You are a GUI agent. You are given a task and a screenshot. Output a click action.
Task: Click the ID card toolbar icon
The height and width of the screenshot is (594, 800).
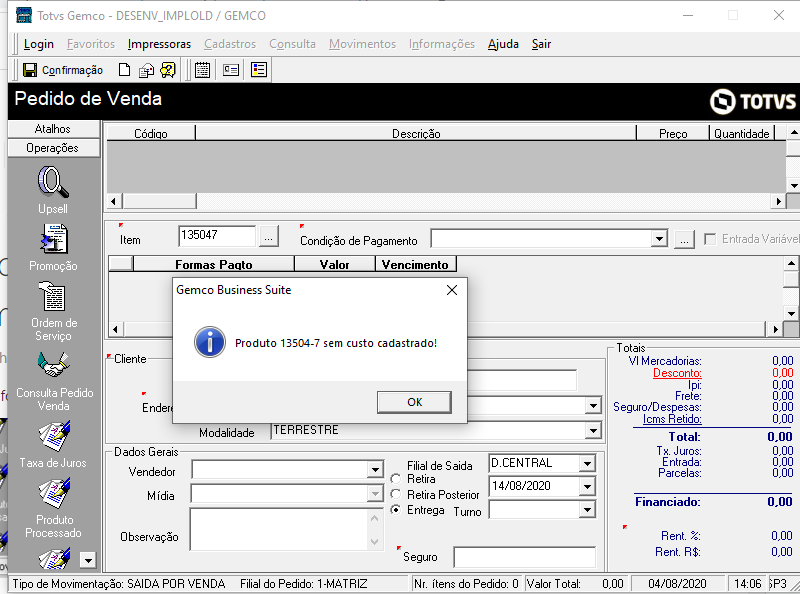click(x=231, y=70)
